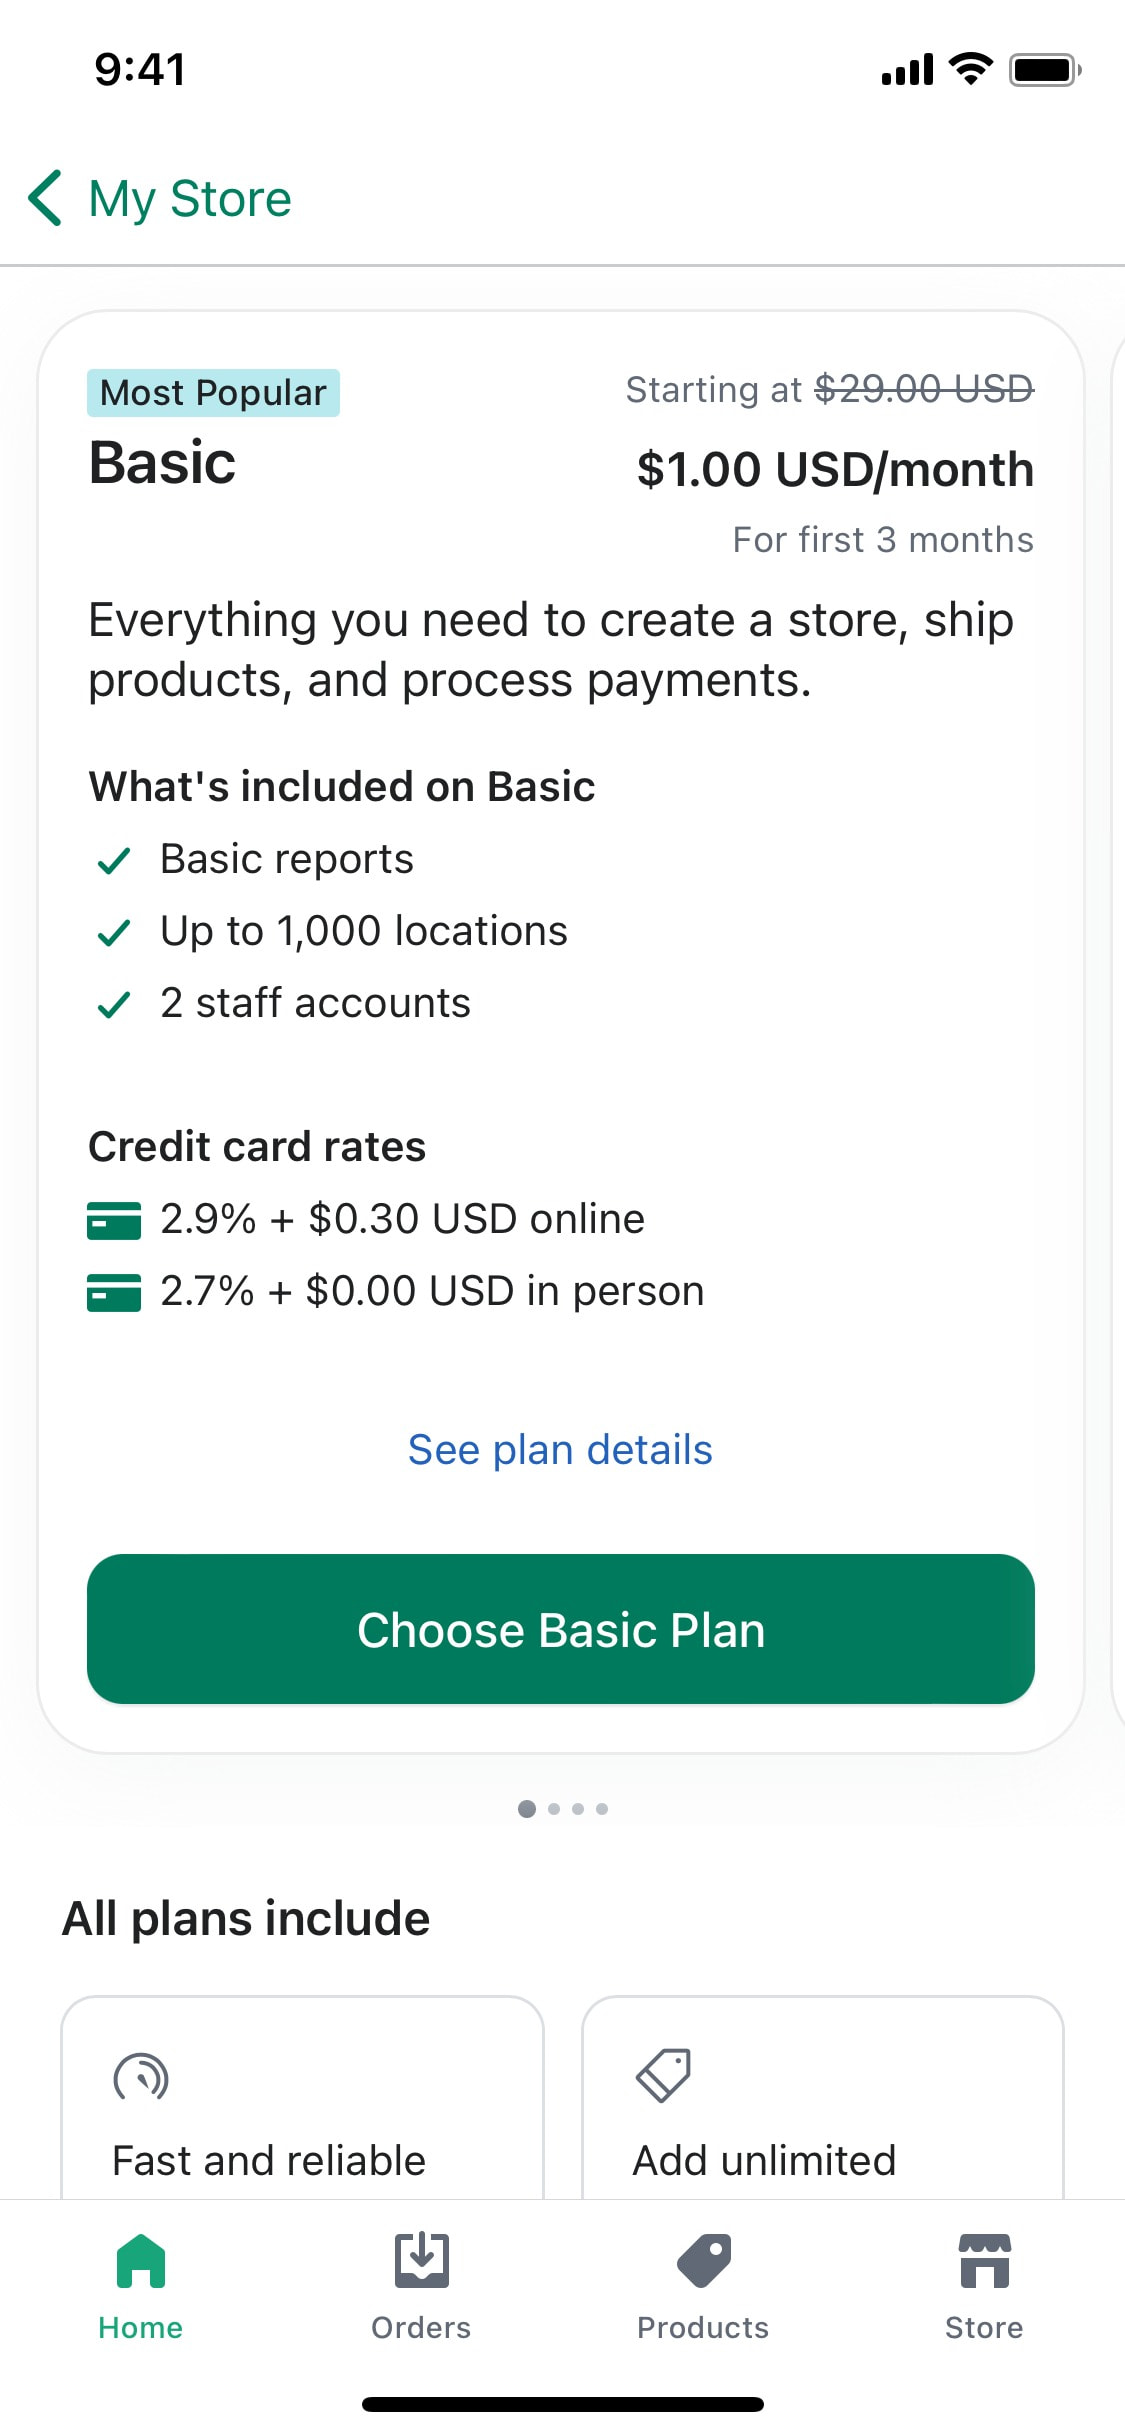Tap the credit card icon beside online rate
The height and width of the screenshot is (2436, 1125).
point(114,1221)
